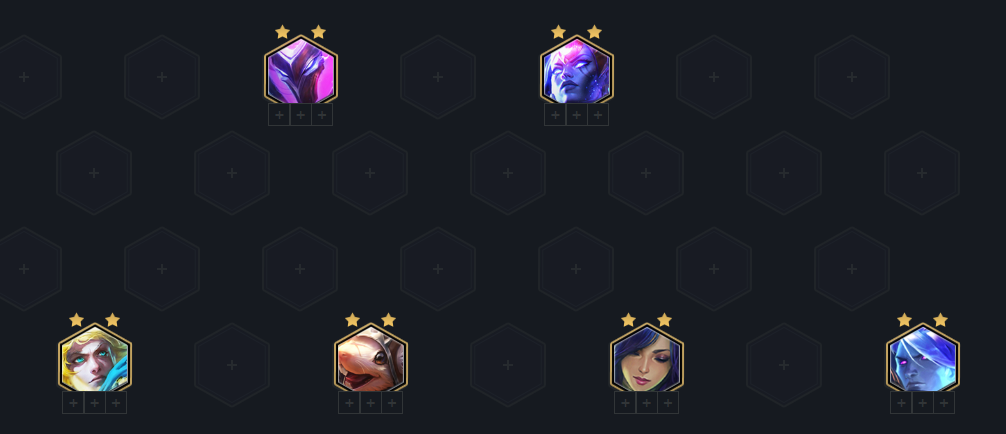1006x434 pixels.
Task: Add last item to glowing-eyed female champion
Action: pos(598,115)
